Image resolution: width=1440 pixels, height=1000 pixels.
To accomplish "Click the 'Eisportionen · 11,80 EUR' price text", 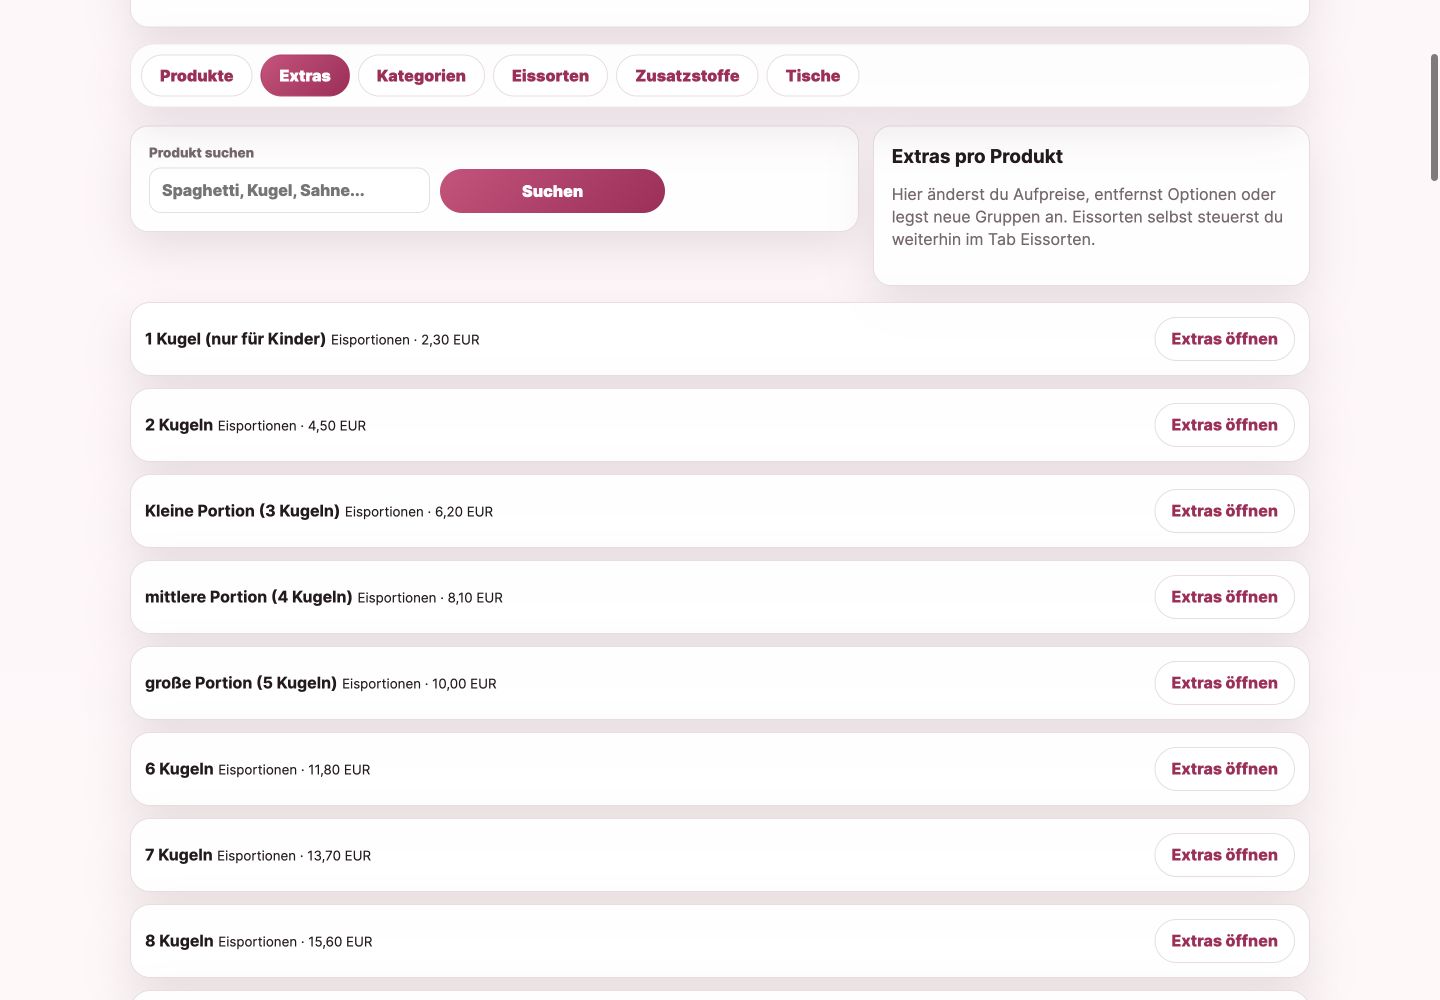I will pos(294,770).
